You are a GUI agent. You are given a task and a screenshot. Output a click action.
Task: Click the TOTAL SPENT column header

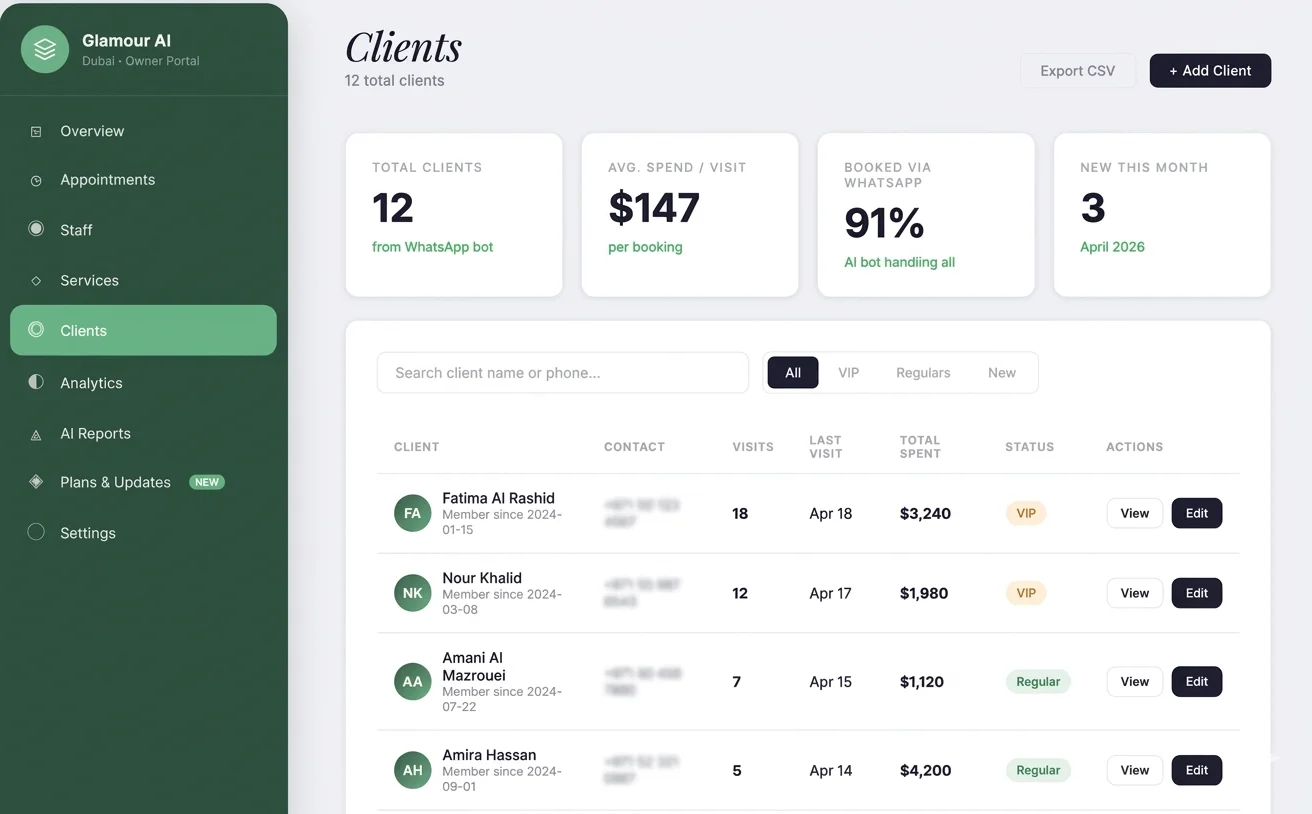pos(920,447)
